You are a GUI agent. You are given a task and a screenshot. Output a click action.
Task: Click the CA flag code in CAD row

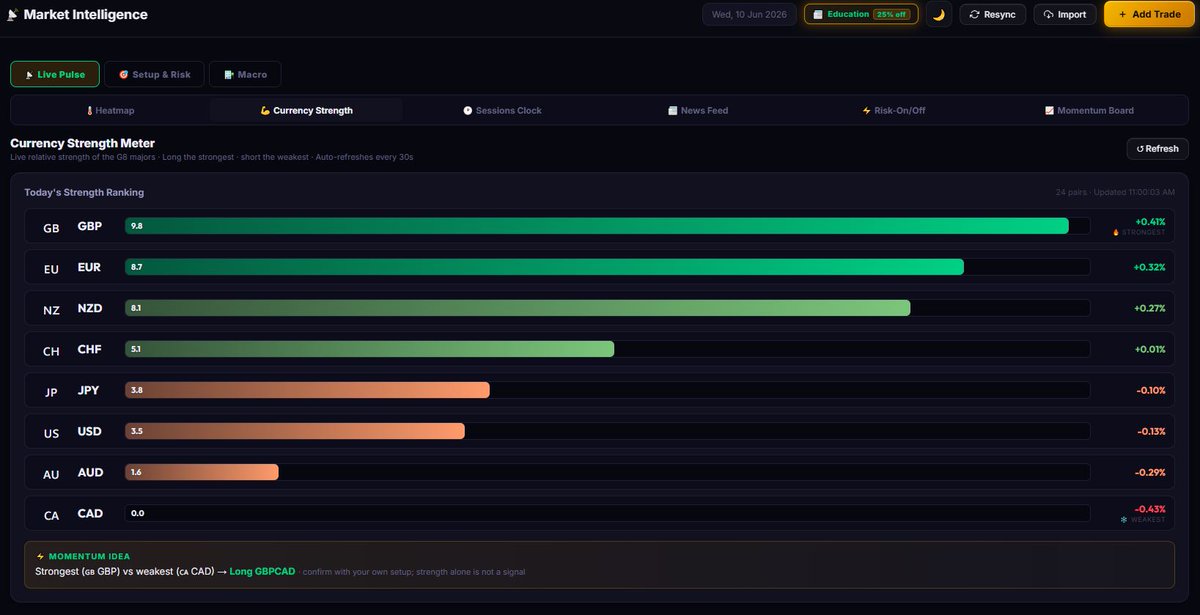tap(51, 515)
